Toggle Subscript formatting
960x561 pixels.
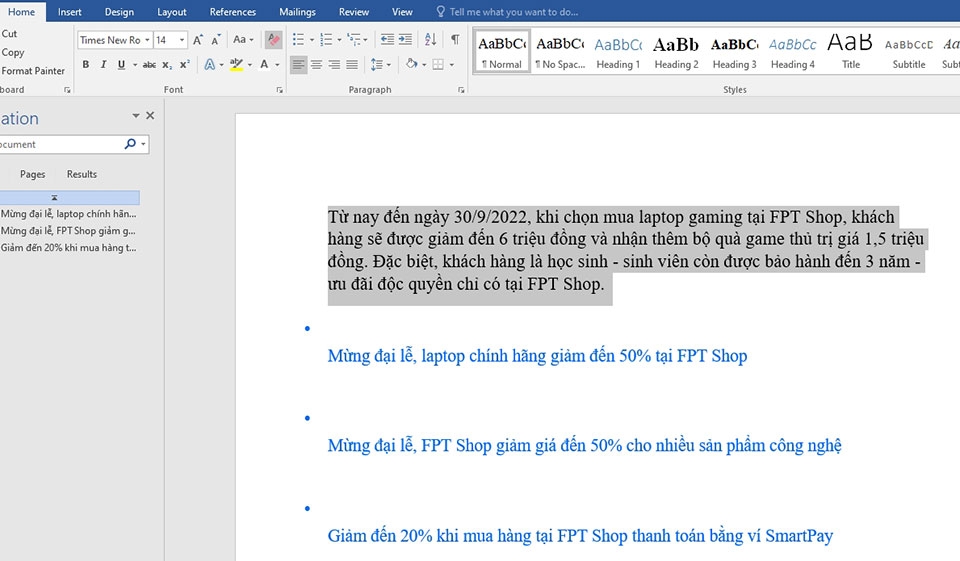[167, 64]
